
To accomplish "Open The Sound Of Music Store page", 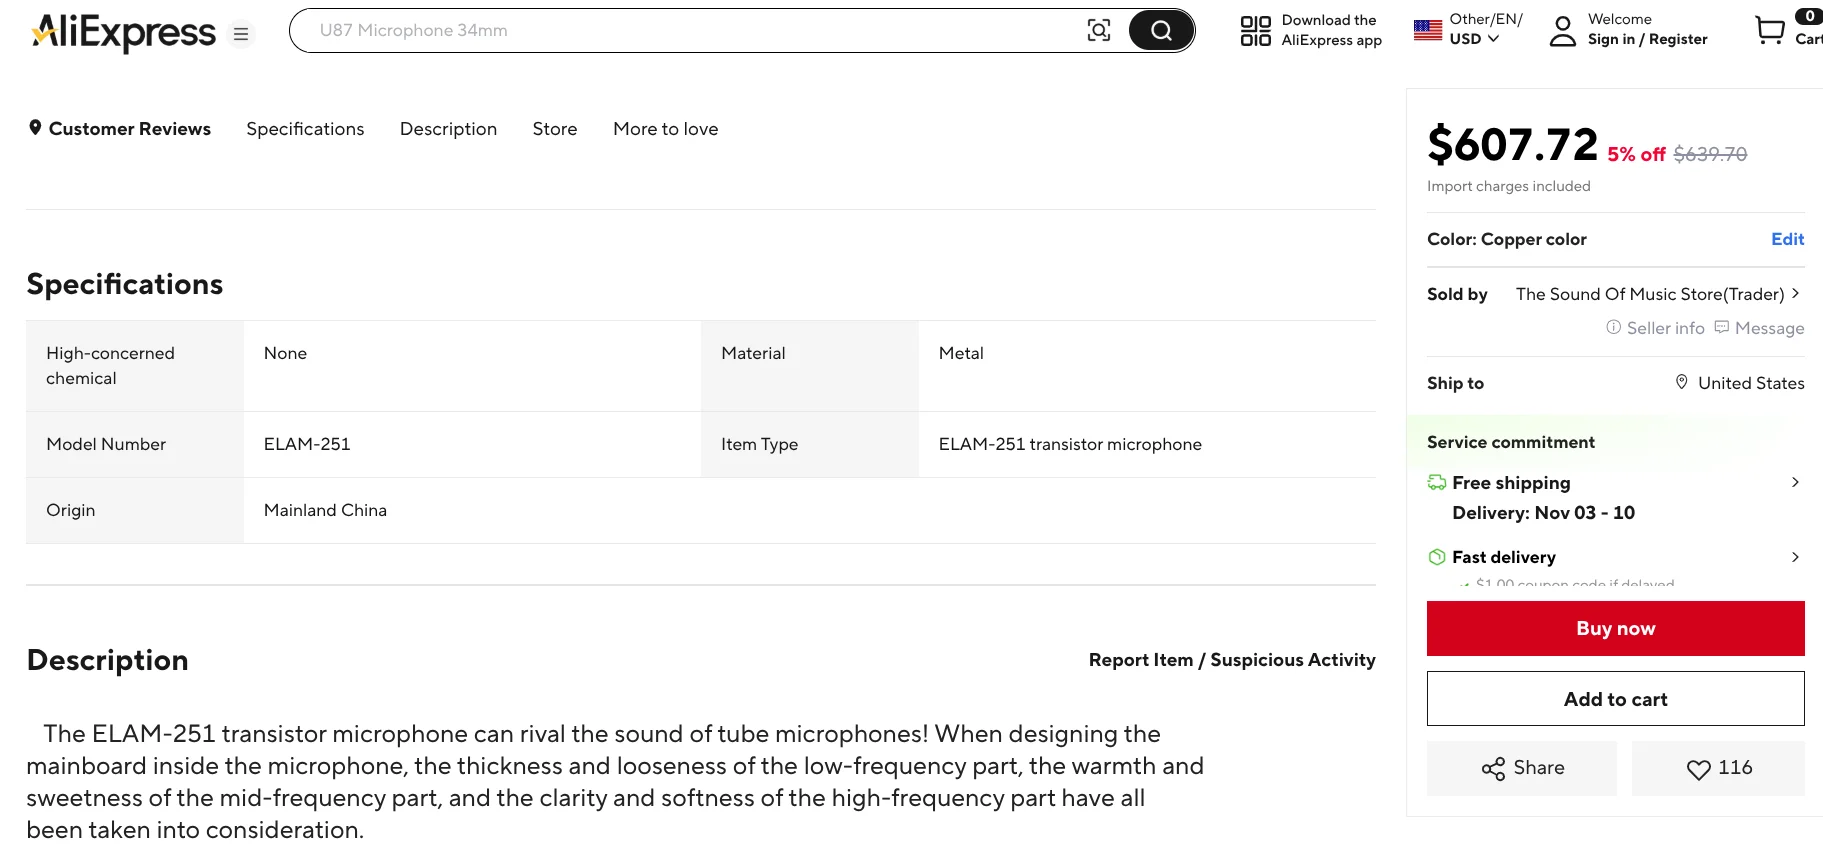I will coord(1649,294).
